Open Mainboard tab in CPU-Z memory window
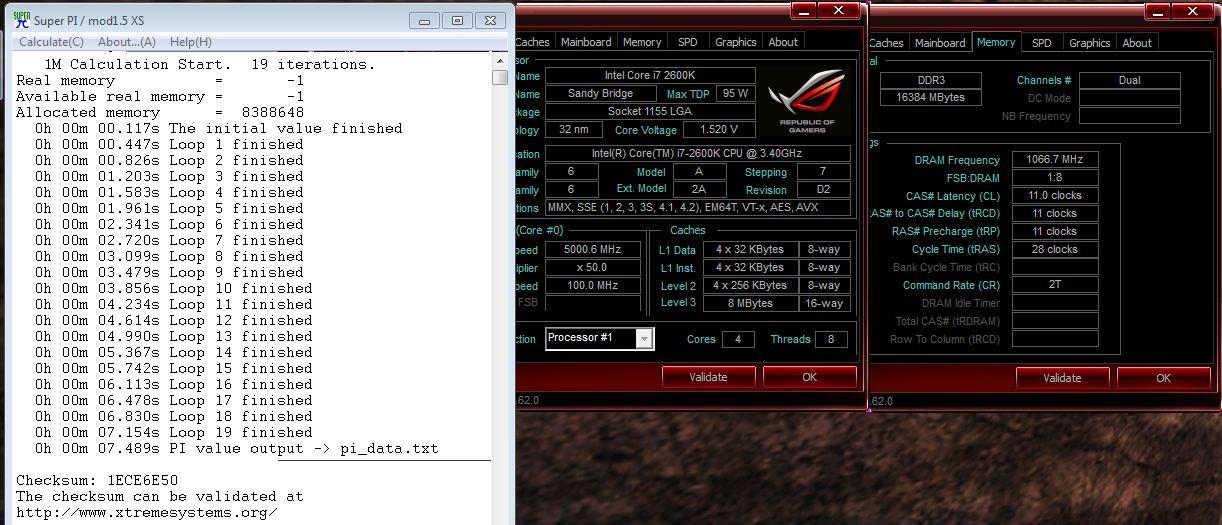 pos(941,43)
